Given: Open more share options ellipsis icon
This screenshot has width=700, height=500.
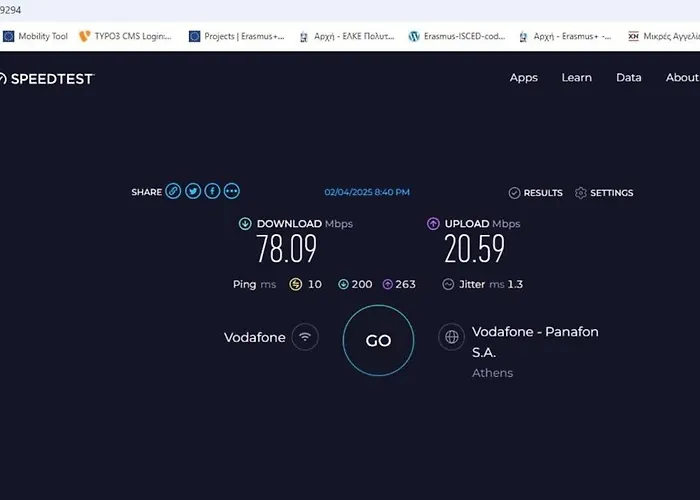Looking at the screenshot, I should pos(232,191).
